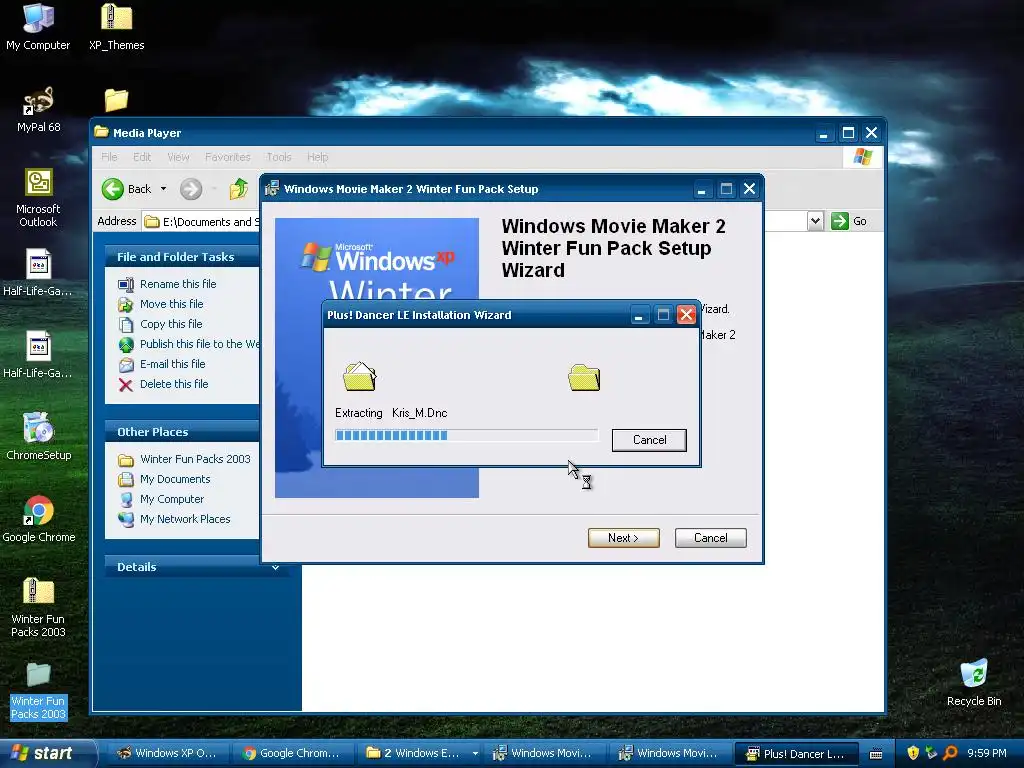Viewport: 1024px width, 768px height.
Task: Click the Other Places panel header
Action: [x=182, y=432]
